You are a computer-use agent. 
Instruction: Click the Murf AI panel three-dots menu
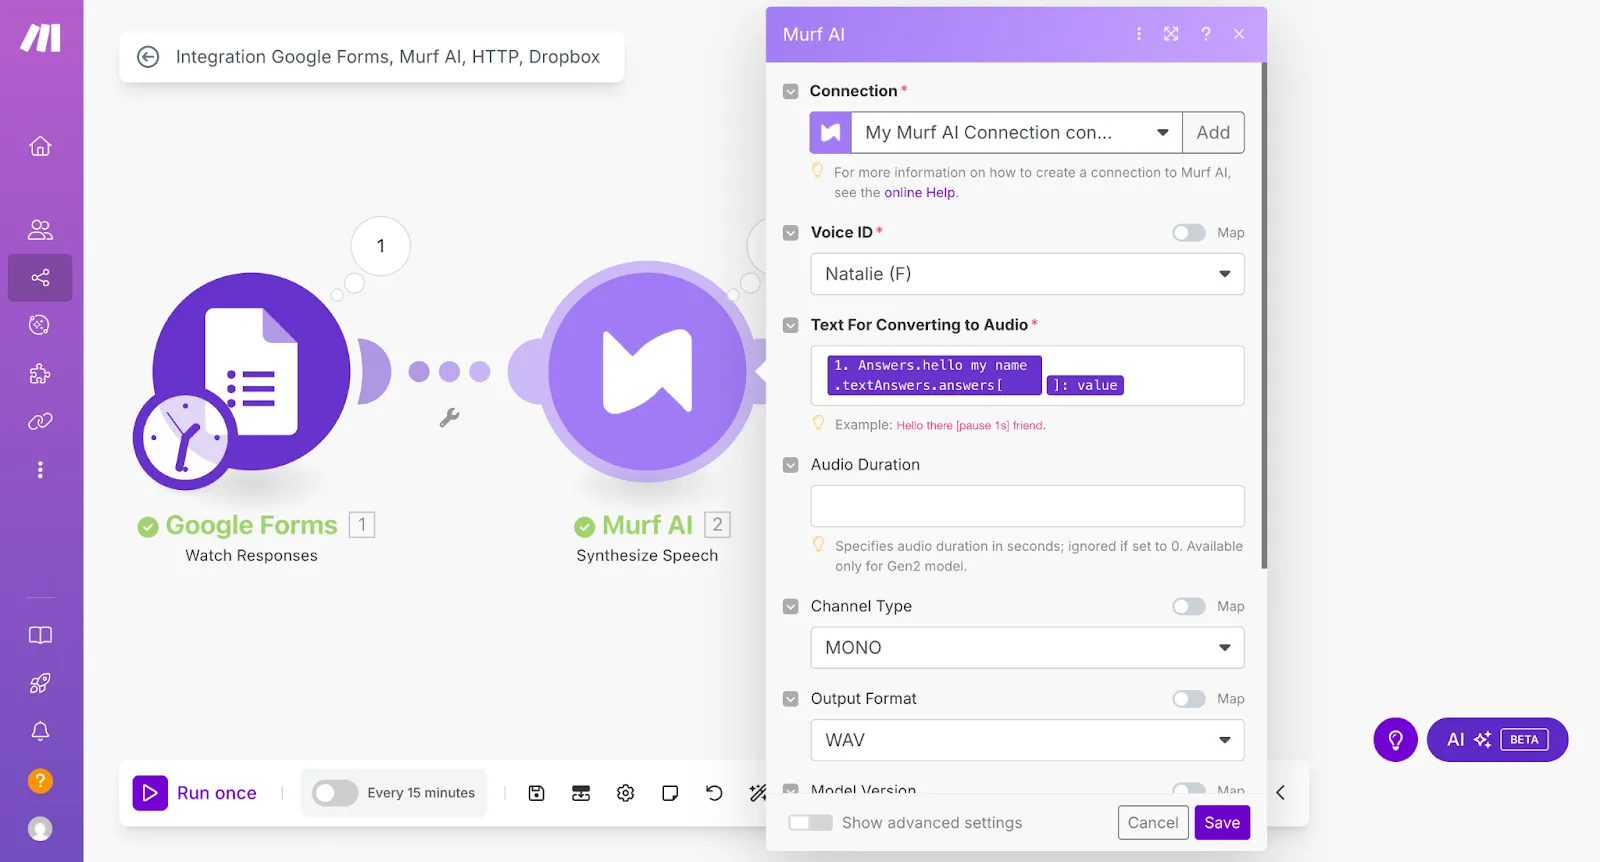point(1139,34)
